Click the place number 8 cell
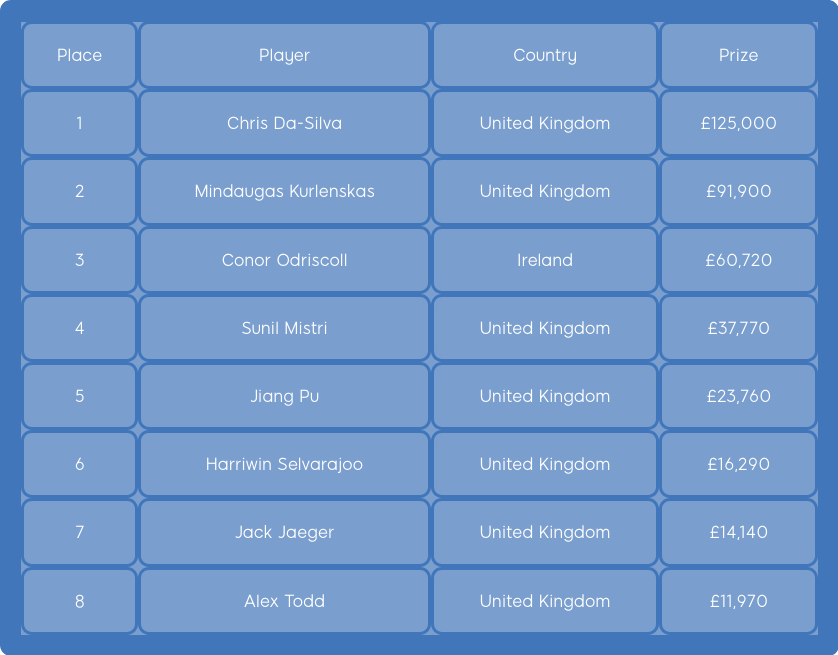838x655 pixels. click(80, 601)
